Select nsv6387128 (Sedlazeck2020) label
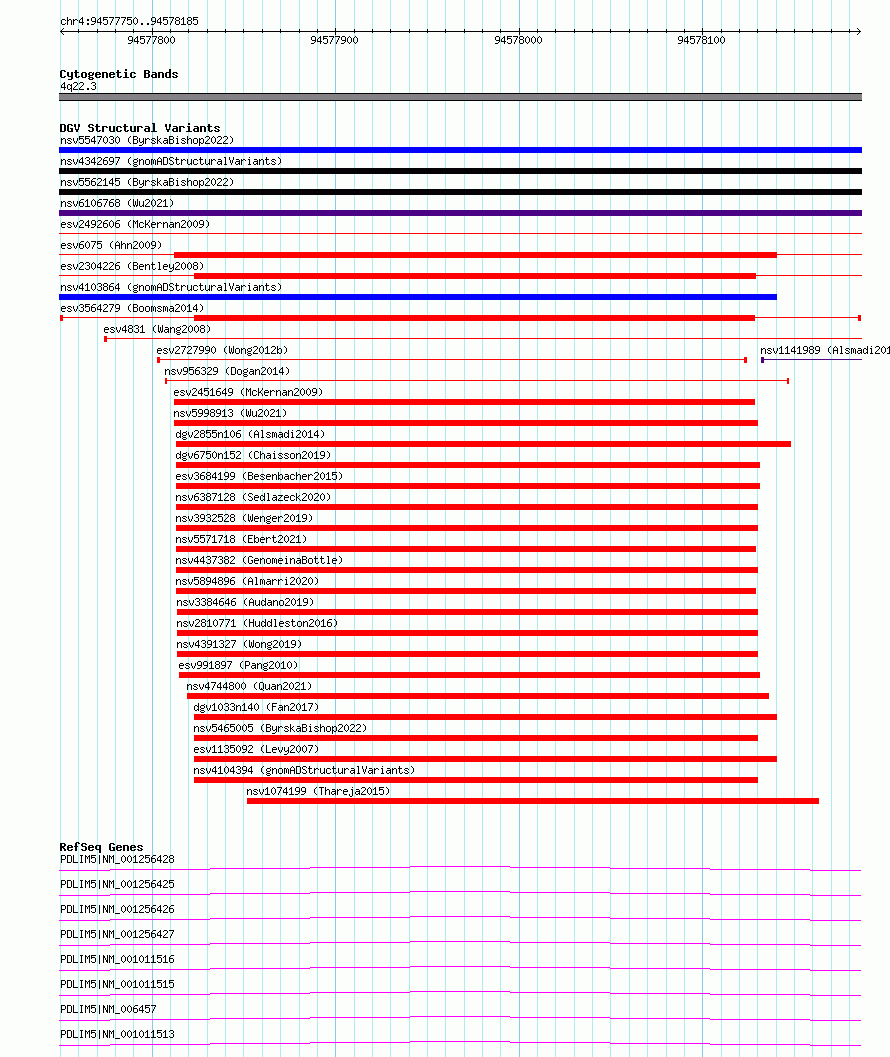 click(254, 497)
